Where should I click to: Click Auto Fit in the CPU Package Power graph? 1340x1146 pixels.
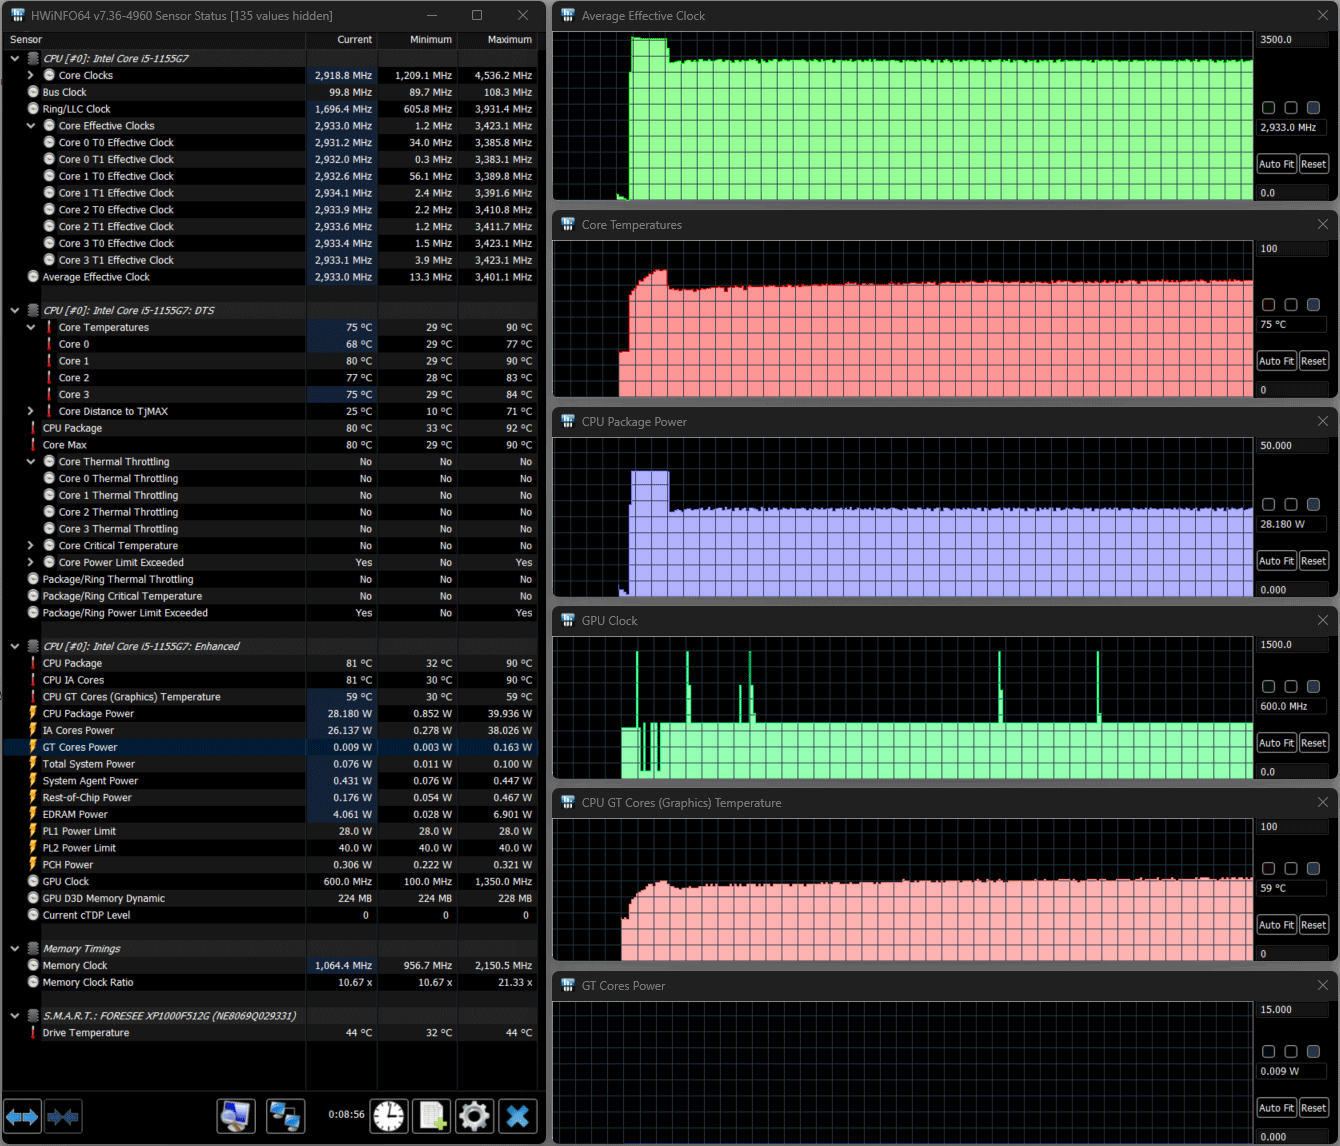pyautogui.click(x=1276, y=561)
